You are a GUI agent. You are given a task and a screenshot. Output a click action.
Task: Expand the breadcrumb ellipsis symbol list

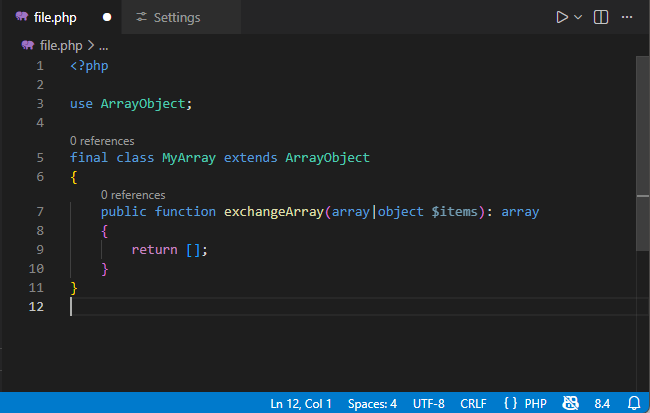(x=103, y=45)
